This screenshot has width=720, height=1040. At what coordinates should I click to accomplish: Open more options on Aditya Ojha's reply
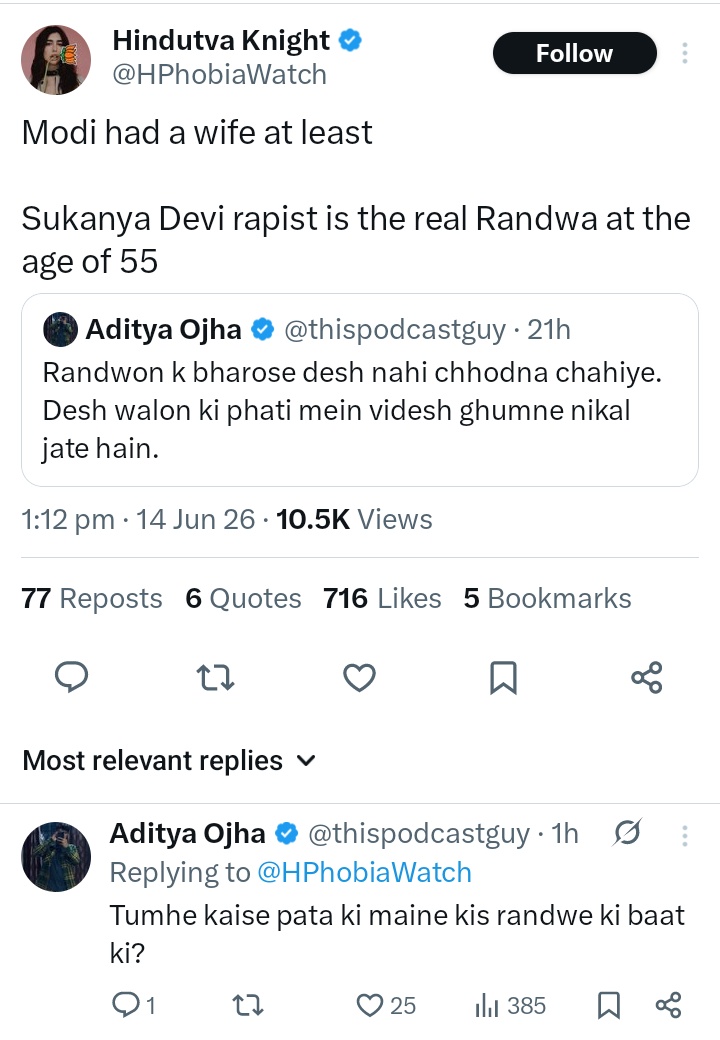tap(684, 835)
